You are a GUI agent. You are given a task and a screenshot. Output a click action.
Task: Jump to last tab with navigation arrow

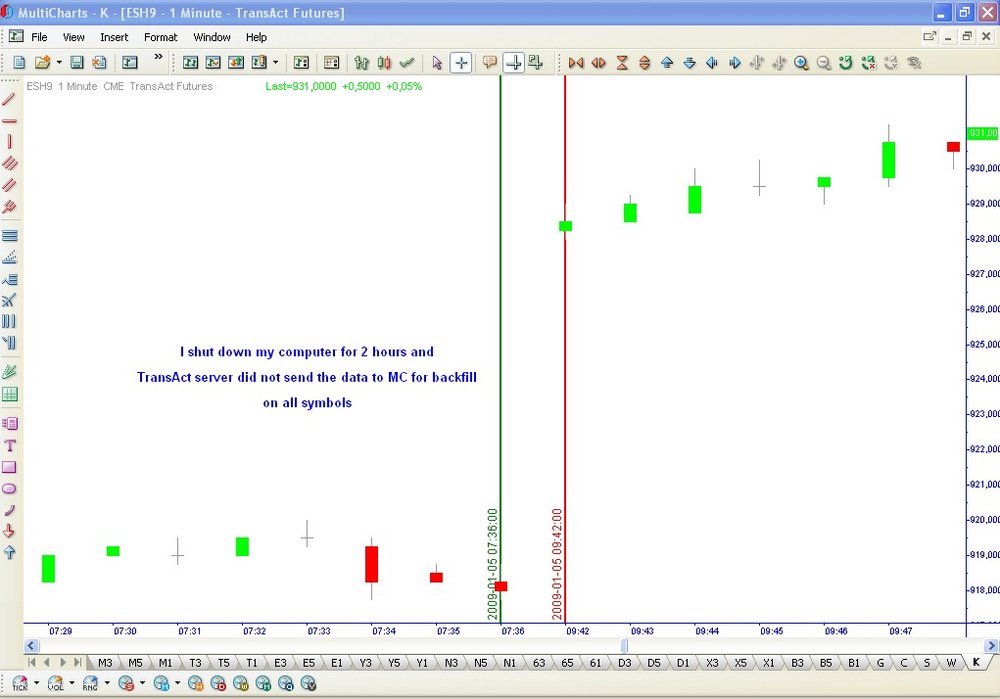click(x=78, y=663)
